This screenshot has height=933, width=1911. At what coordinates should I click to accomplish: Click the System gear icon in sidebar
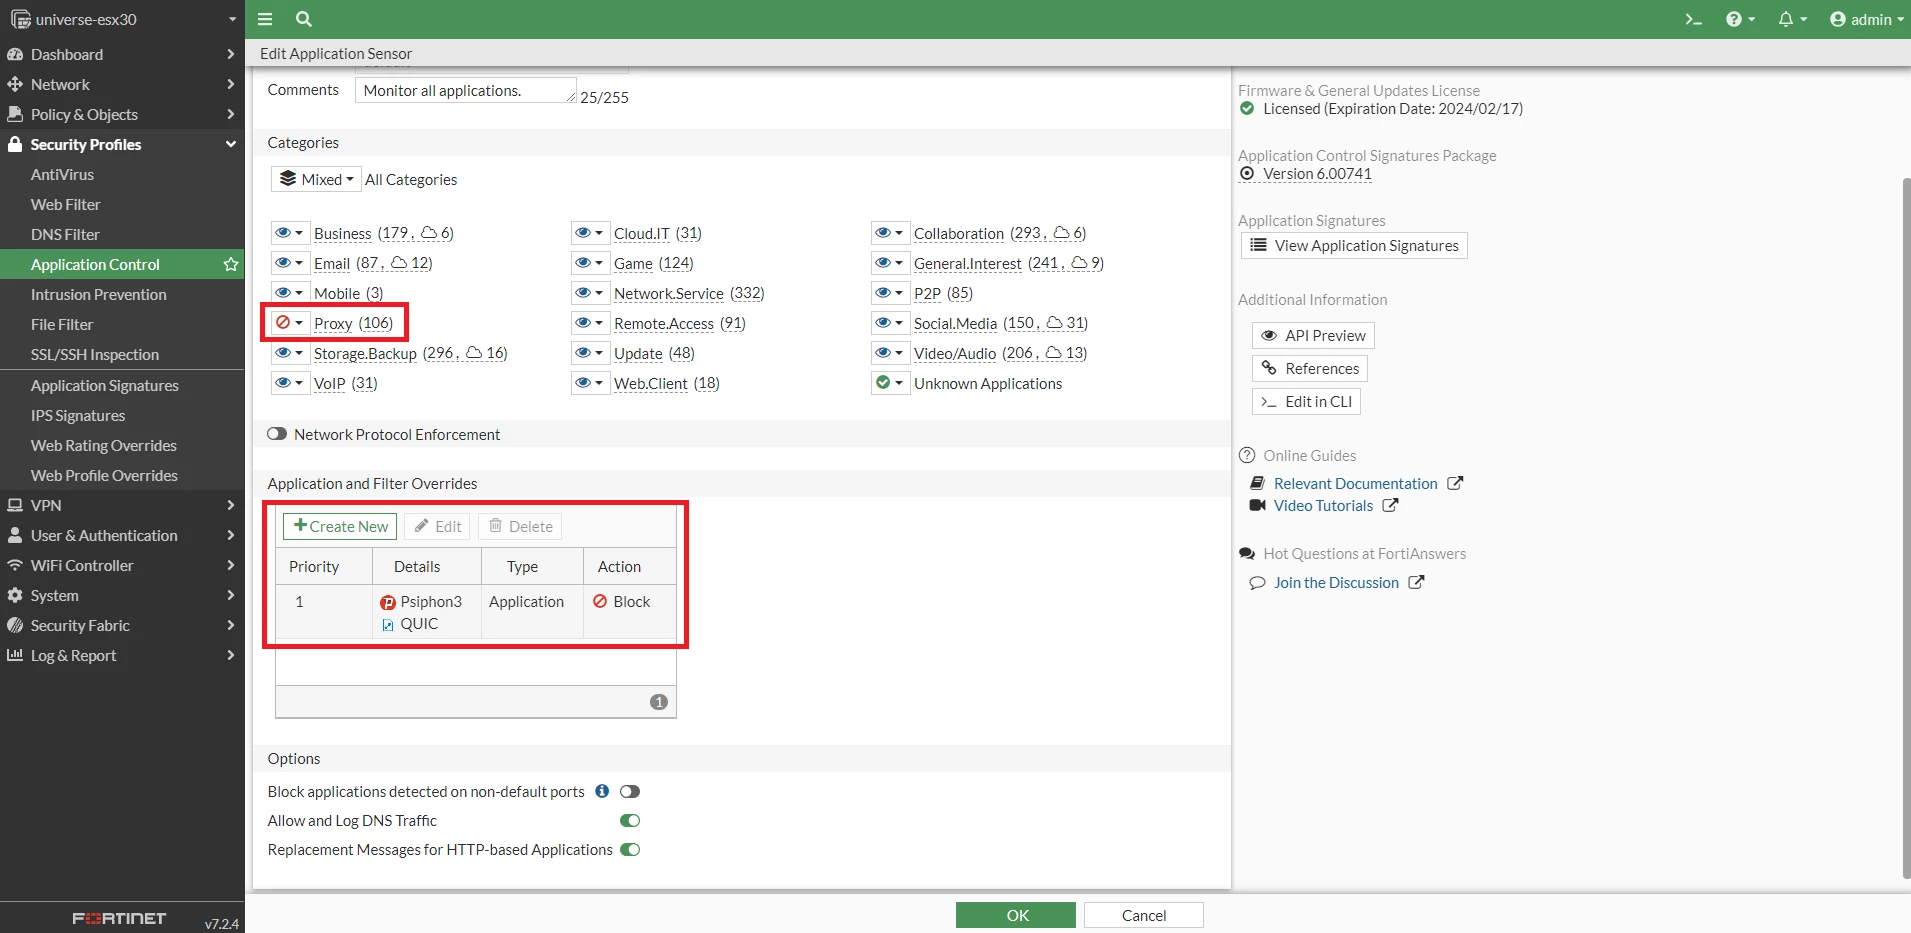(15, 595)
